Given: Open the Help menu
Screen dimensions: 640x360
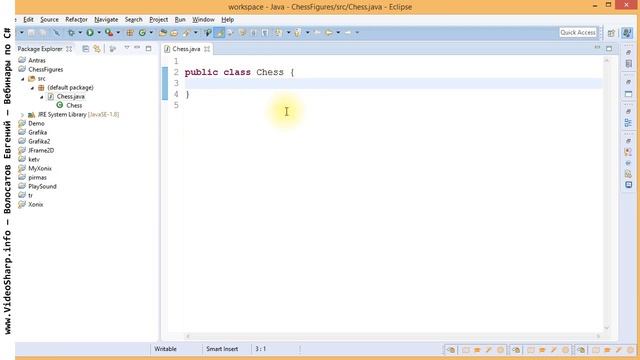Looking at the screenshot, I should click(x=227, y=20).
